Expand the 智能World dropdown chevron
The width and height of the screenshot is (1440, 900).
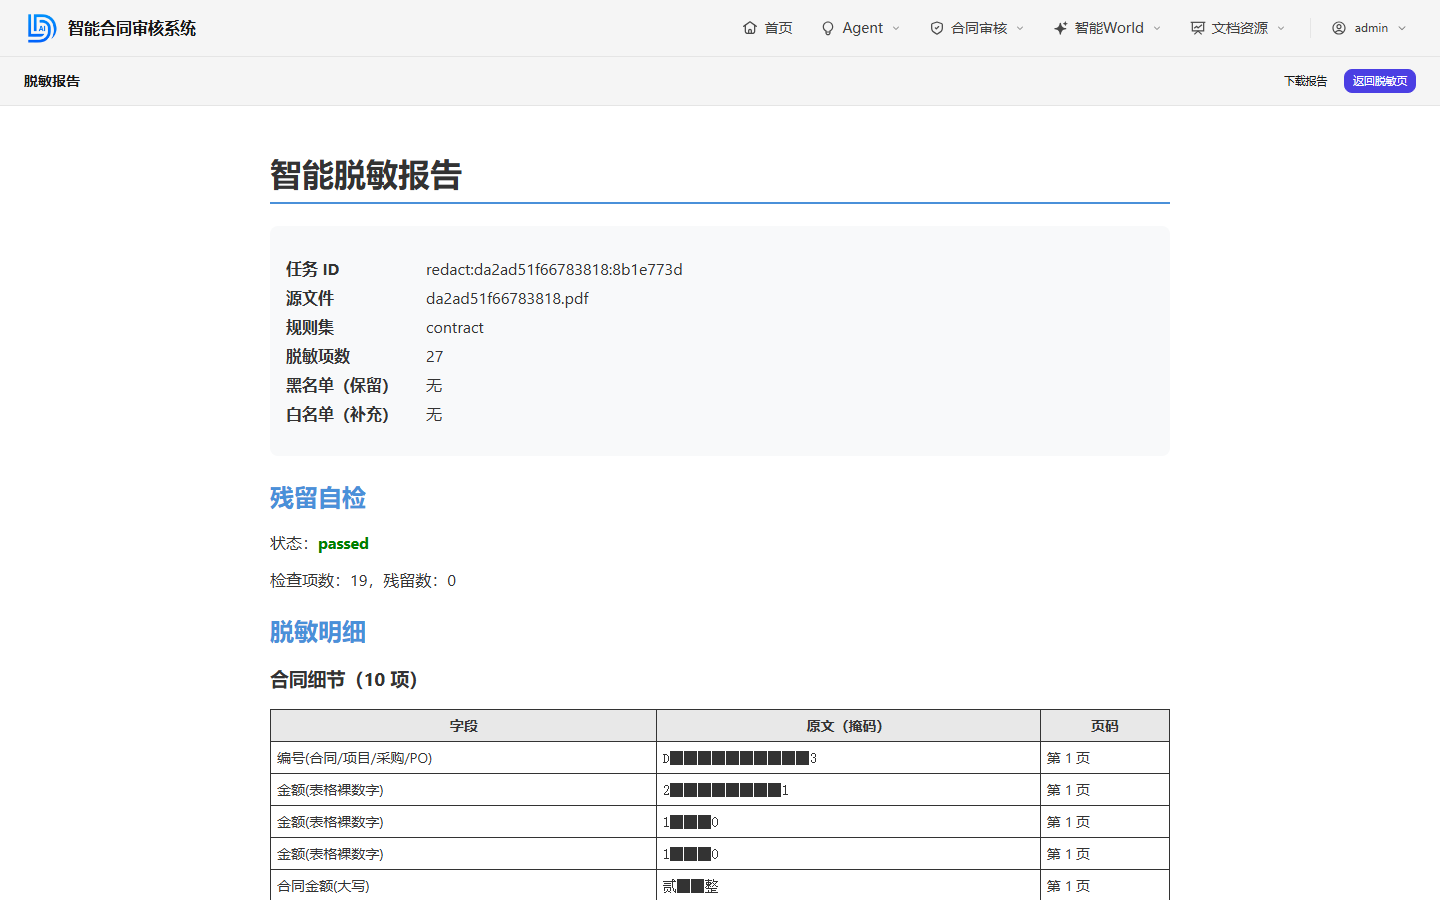click(1157, 28)
